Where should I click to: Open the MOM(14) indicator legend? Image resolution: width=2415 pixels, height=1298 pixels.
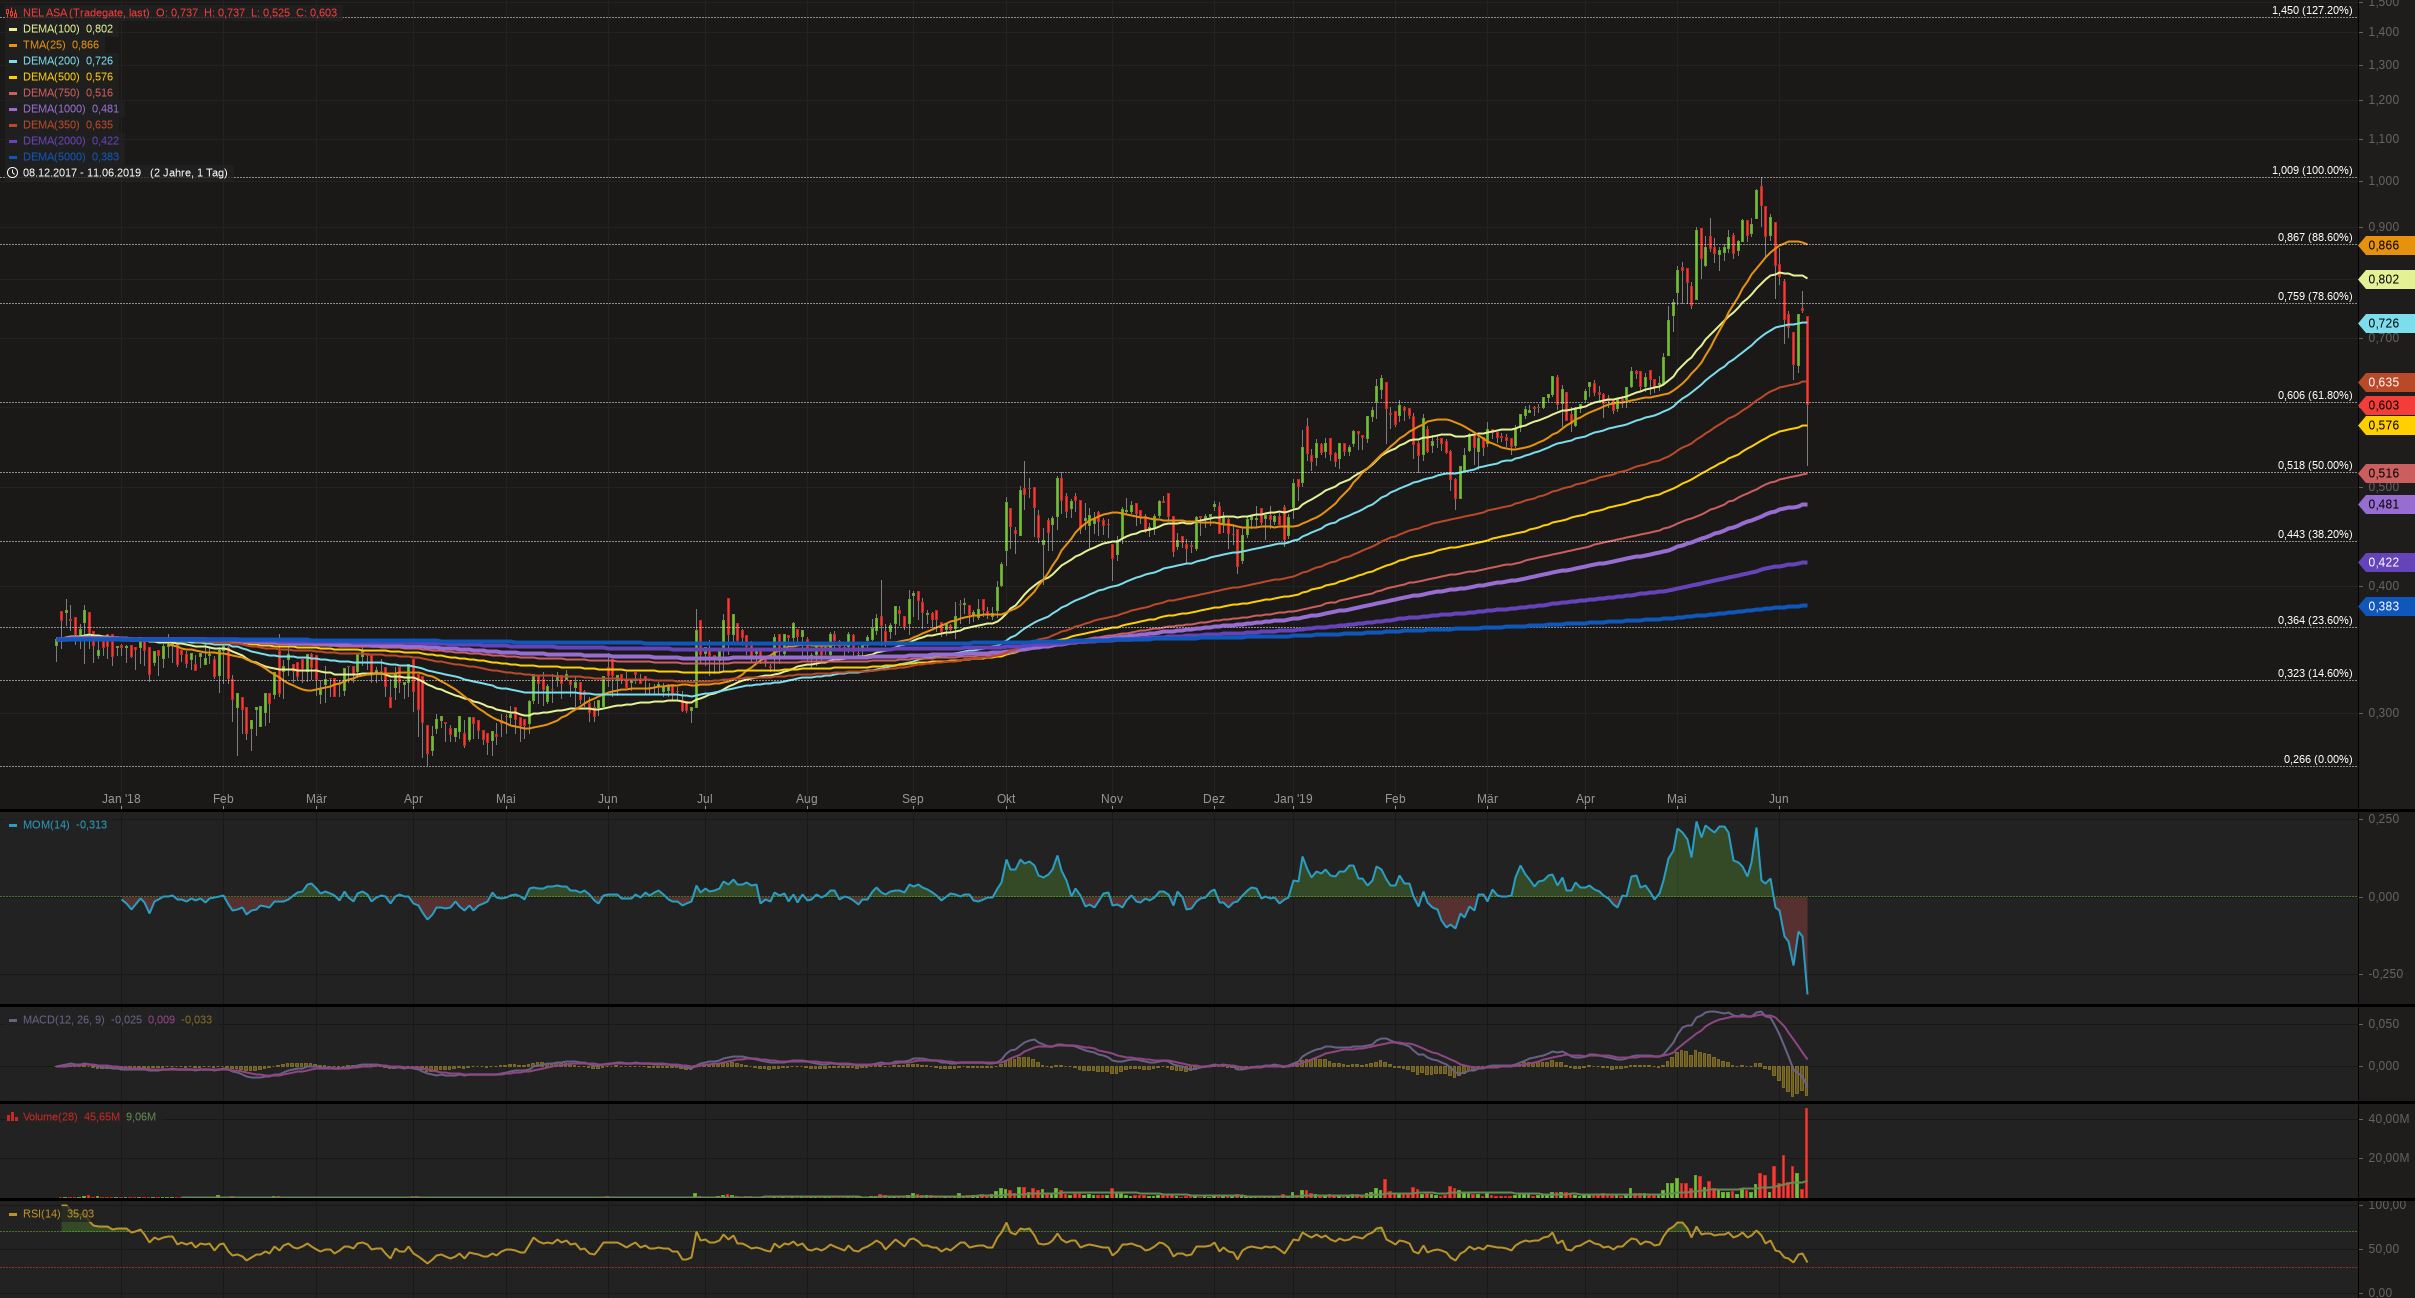tap(46, 825)
